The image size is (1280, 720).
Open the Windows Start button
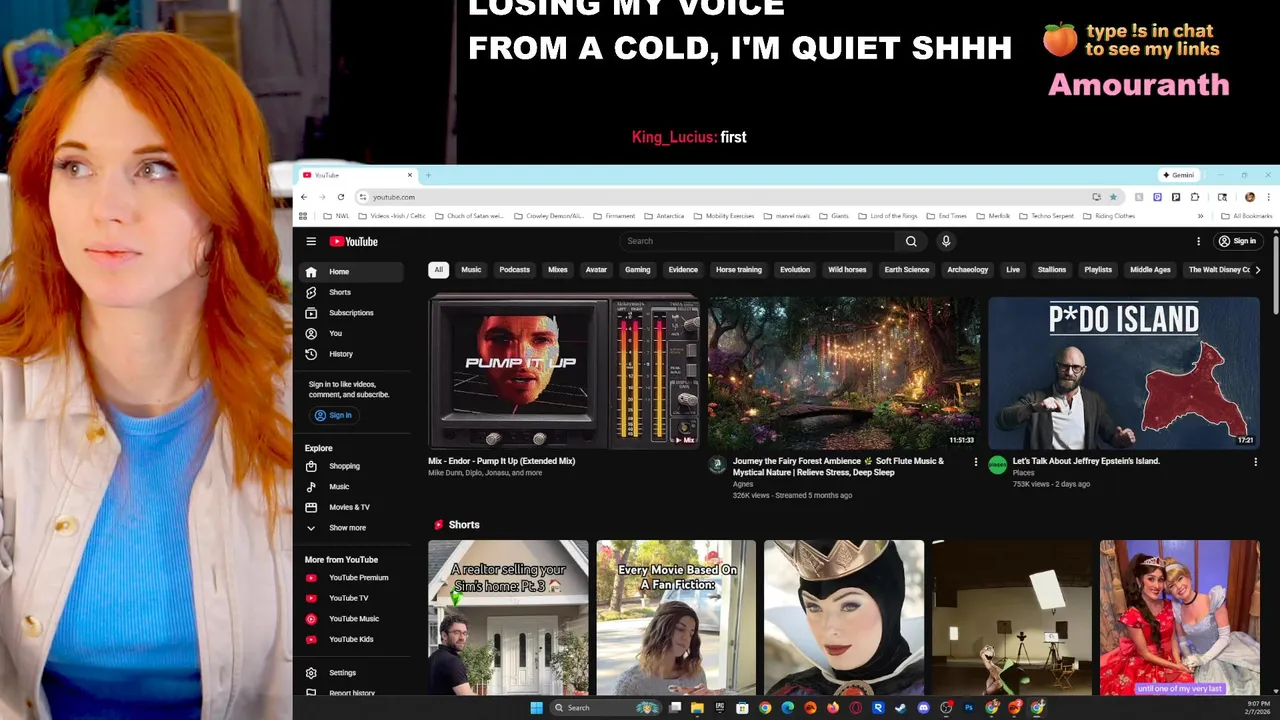click(x=536, y=708)
